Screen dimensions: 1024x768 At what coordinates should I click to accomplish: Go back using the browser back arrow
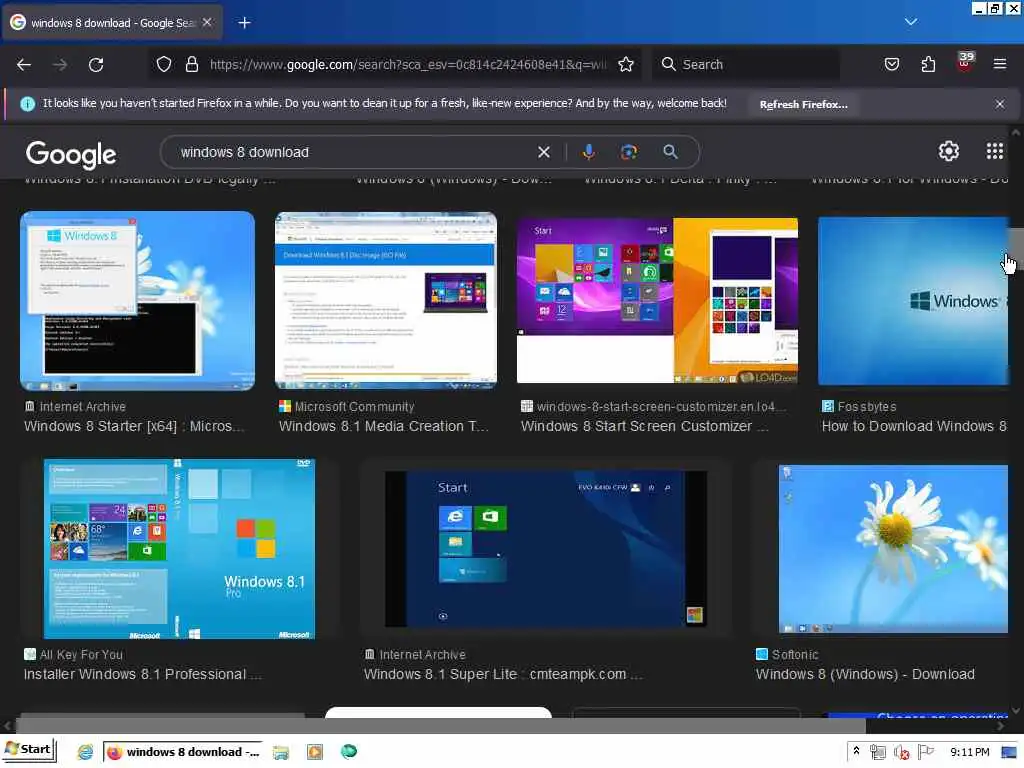click(x=24, y=65)
